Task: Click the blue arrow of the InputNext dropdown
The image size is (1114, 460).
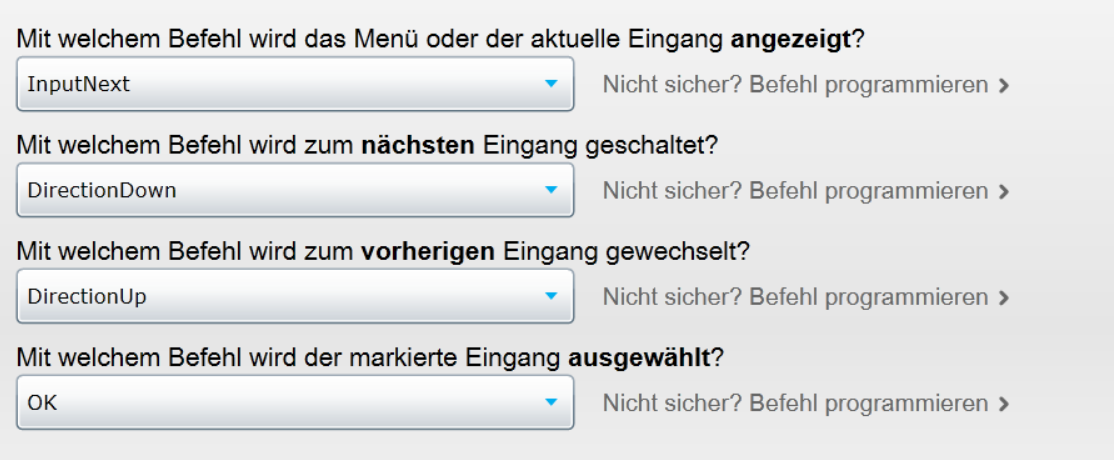Action: click(550, 85)
